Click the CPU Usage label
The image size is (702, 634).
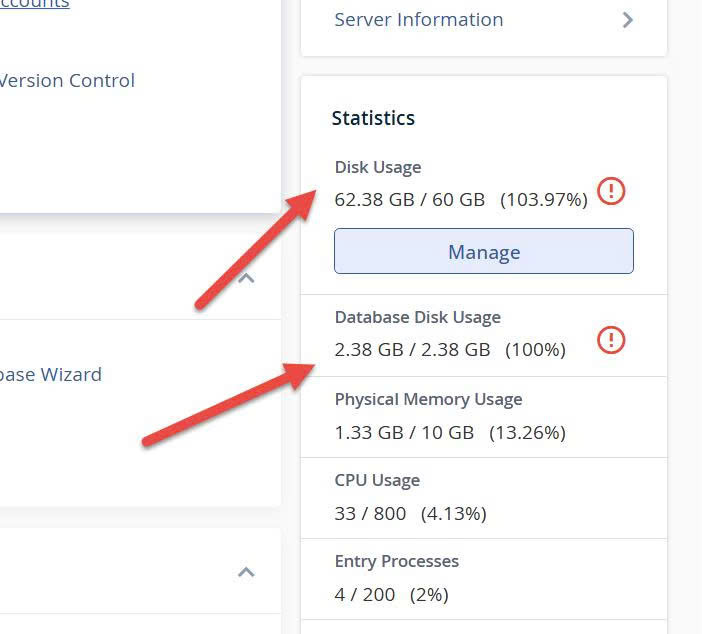pyautogui.click(x=377, y=480)
